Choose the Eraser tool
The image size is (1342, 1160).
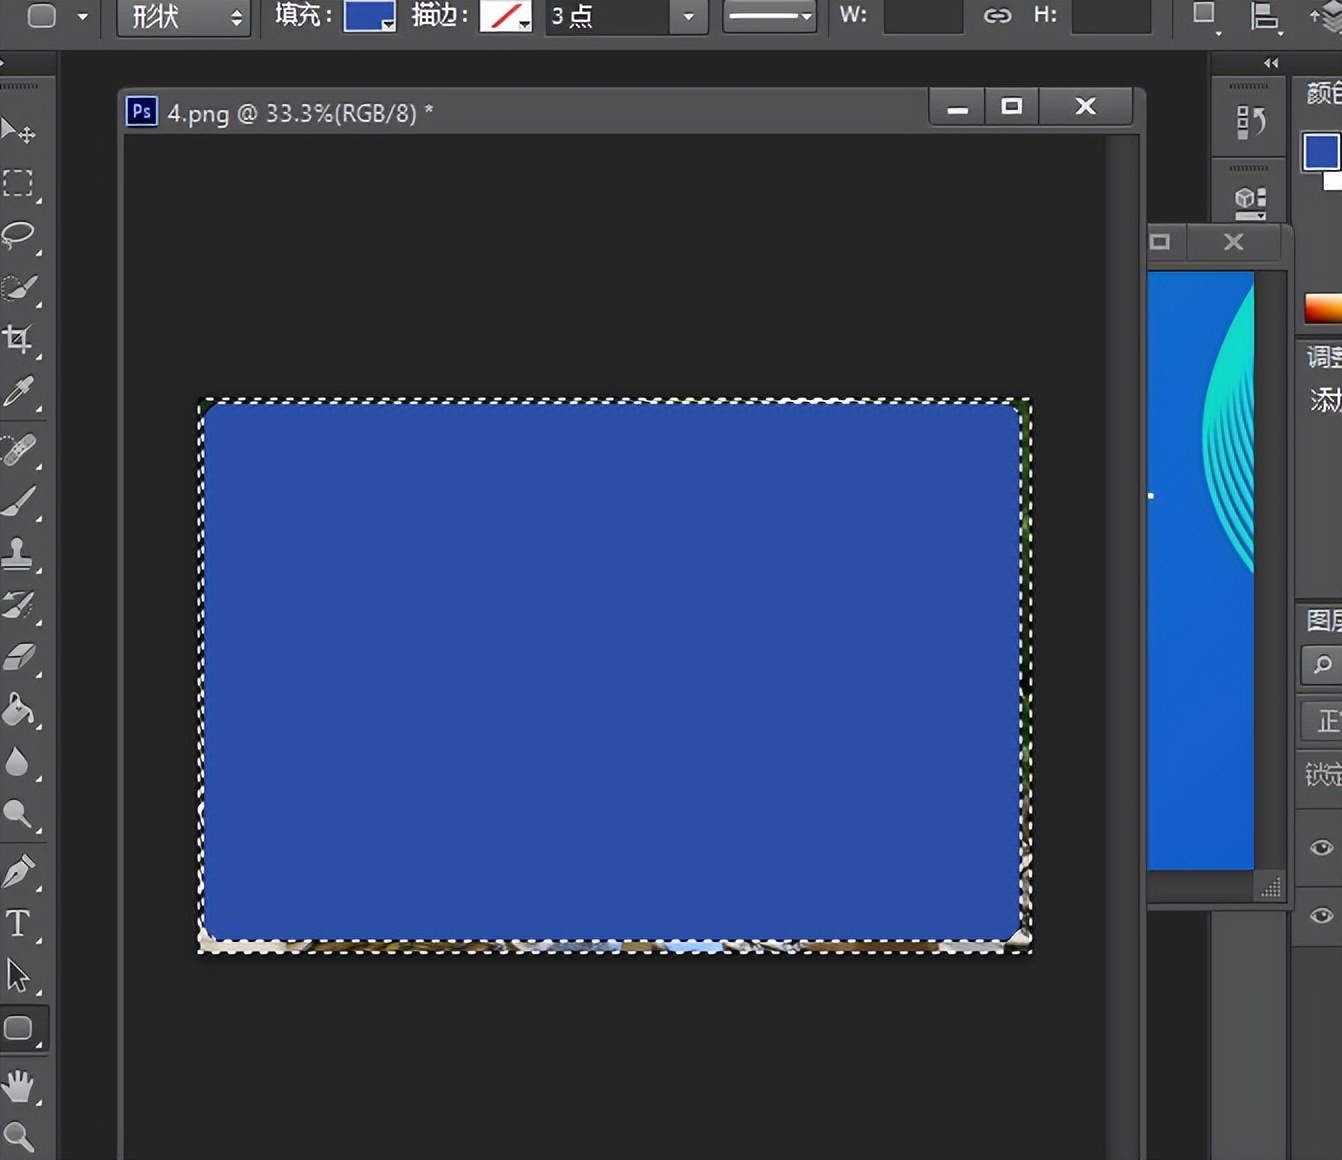[x=19, y=657]
